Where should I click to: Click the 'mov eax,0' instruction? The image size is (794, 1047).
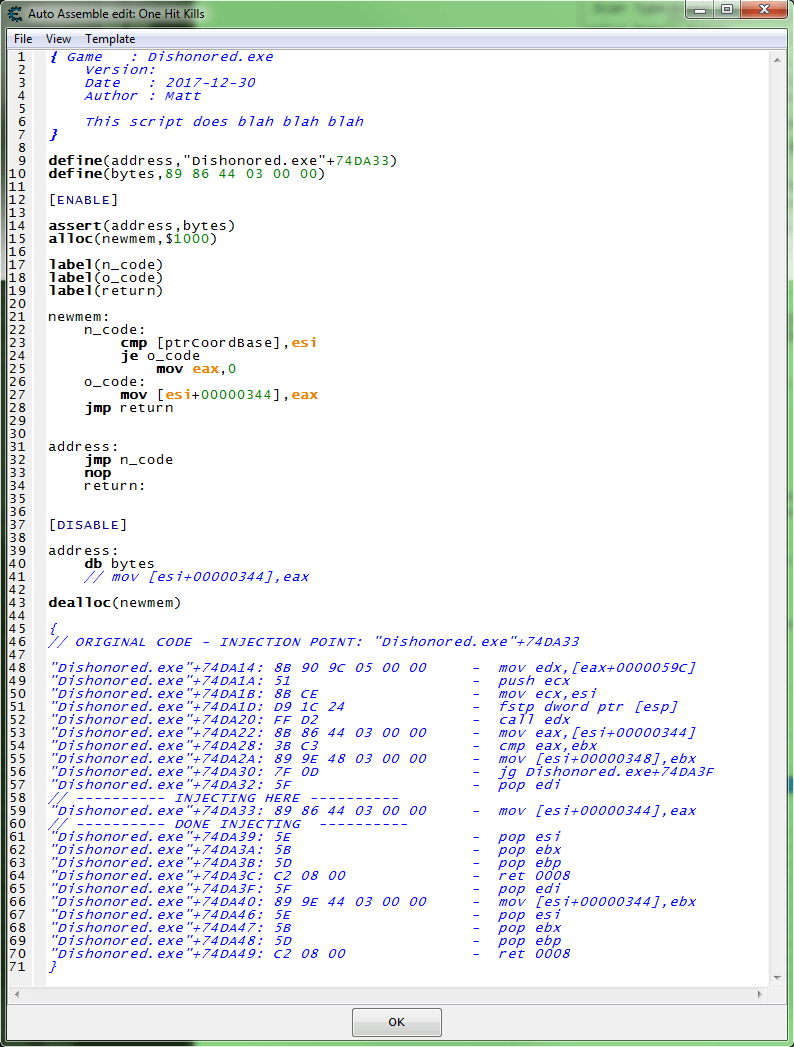196,369
